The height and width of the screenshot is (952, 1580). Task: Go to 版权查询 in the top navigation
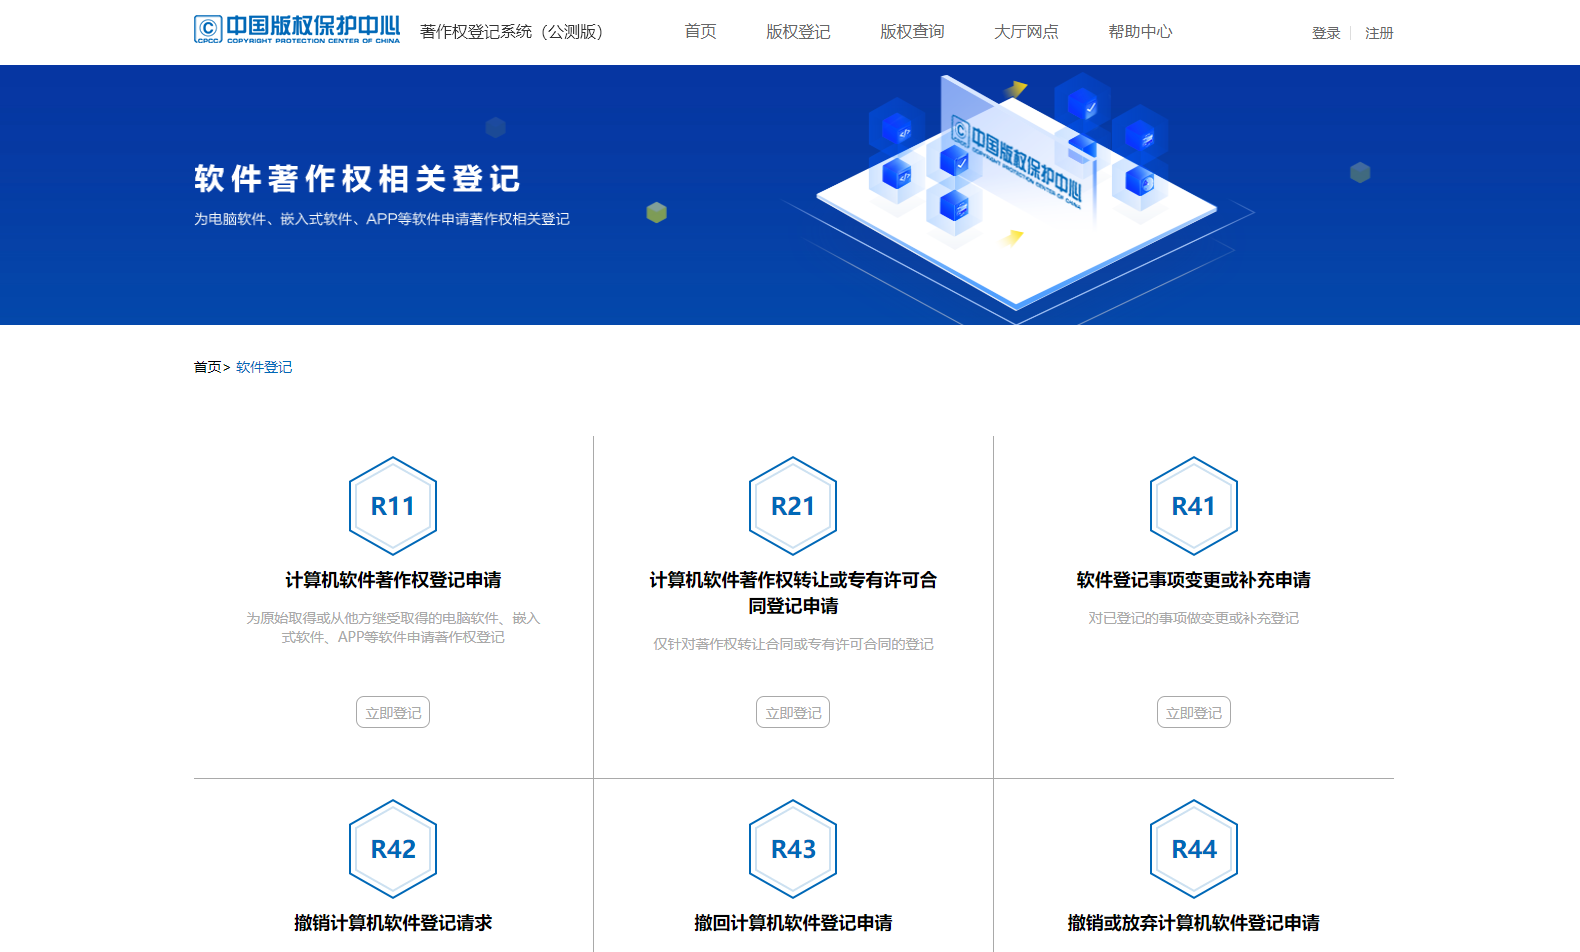912,32
